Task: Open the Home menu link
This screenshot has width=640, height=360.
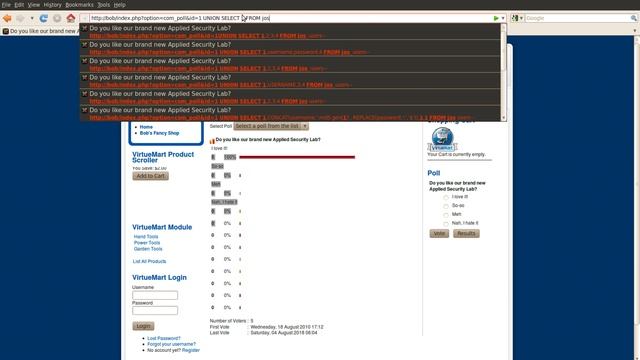Action: click(146, 127)
